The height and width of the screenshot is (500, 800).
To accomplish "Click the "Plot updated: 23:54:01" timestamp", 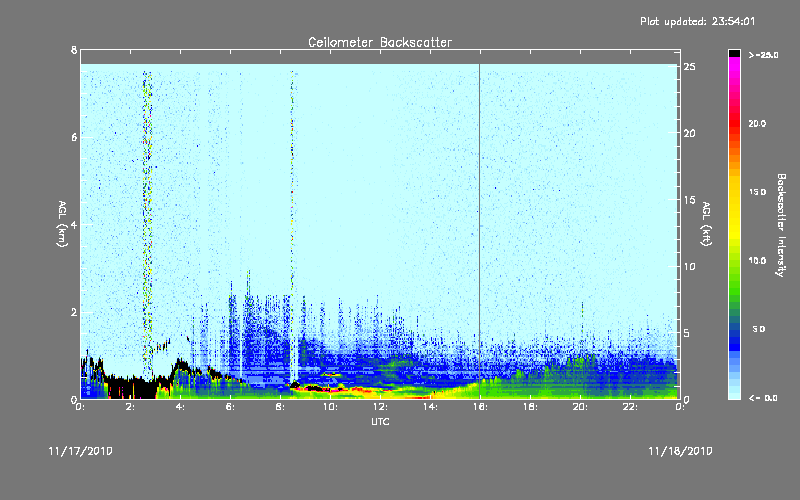I will click(x=697, y=21).
